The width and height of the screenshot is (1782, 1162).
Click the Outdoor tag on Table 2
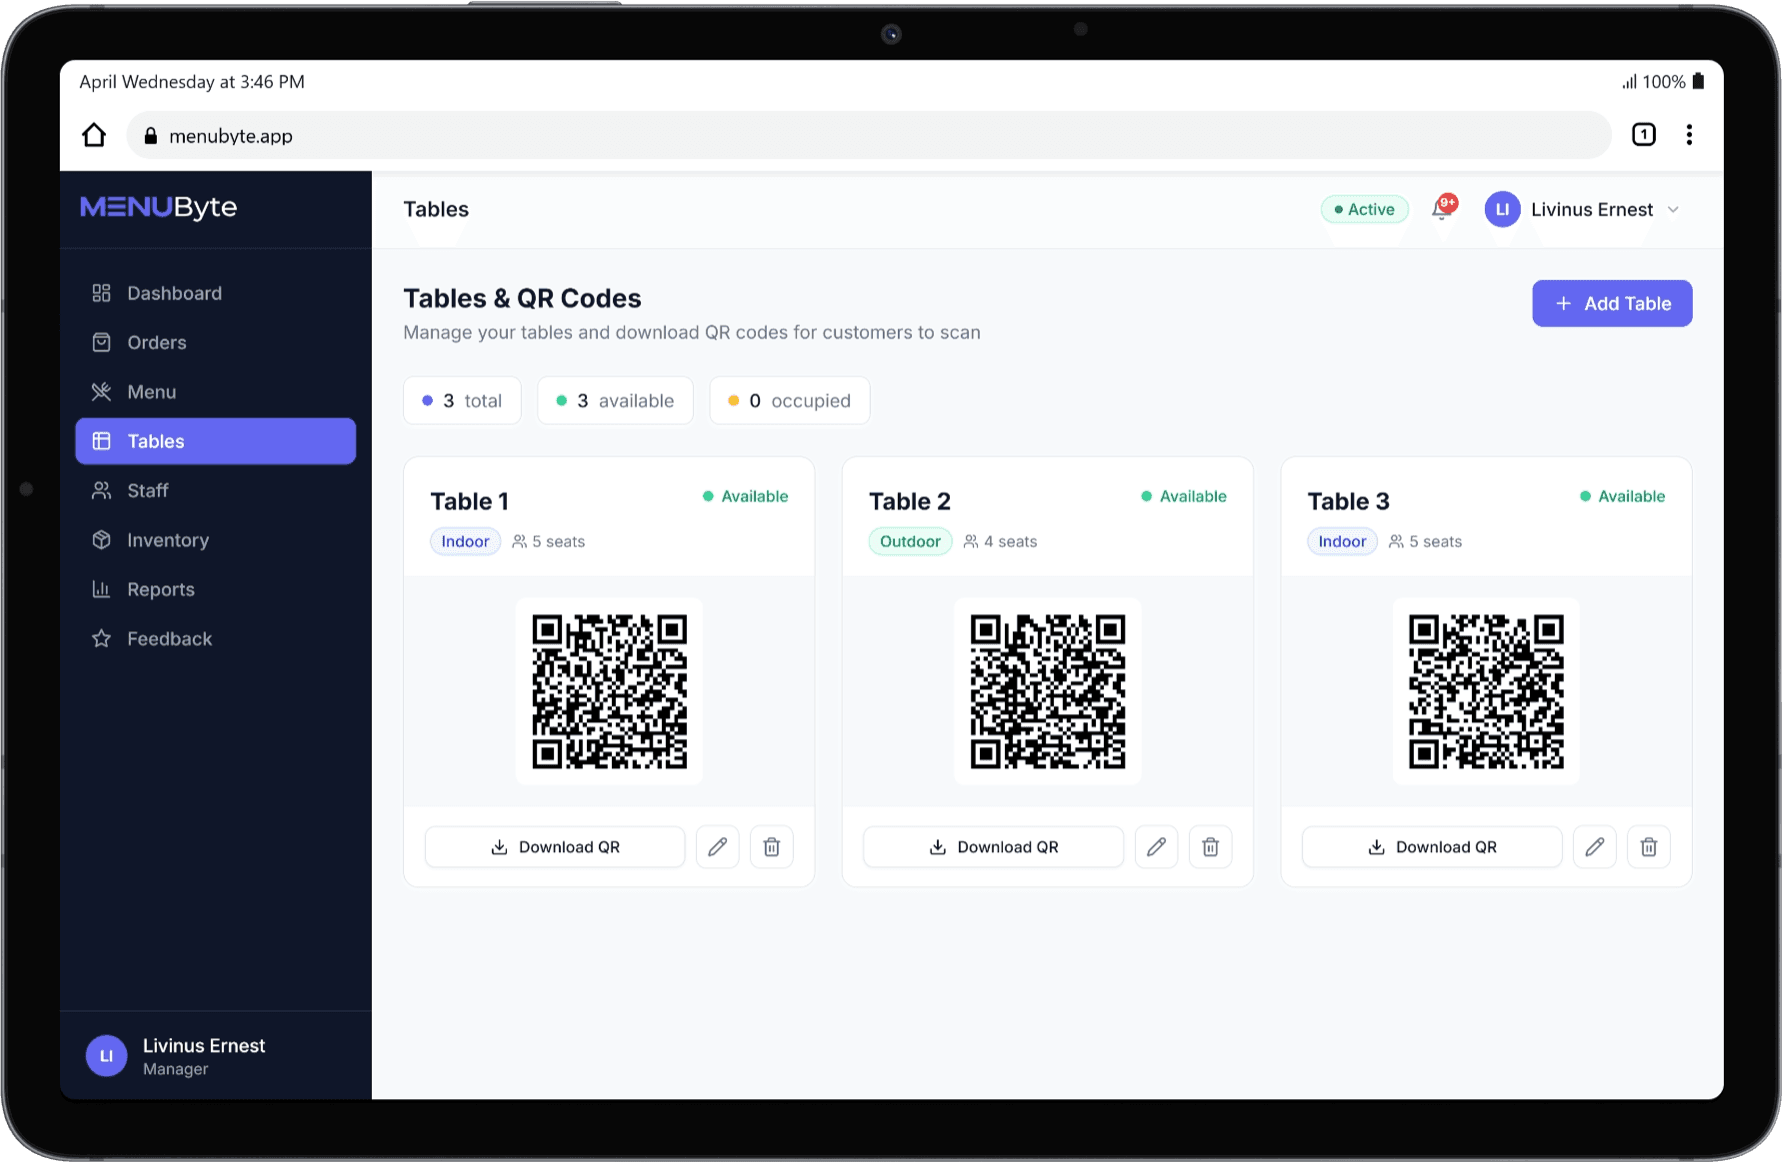pos(910,541)
